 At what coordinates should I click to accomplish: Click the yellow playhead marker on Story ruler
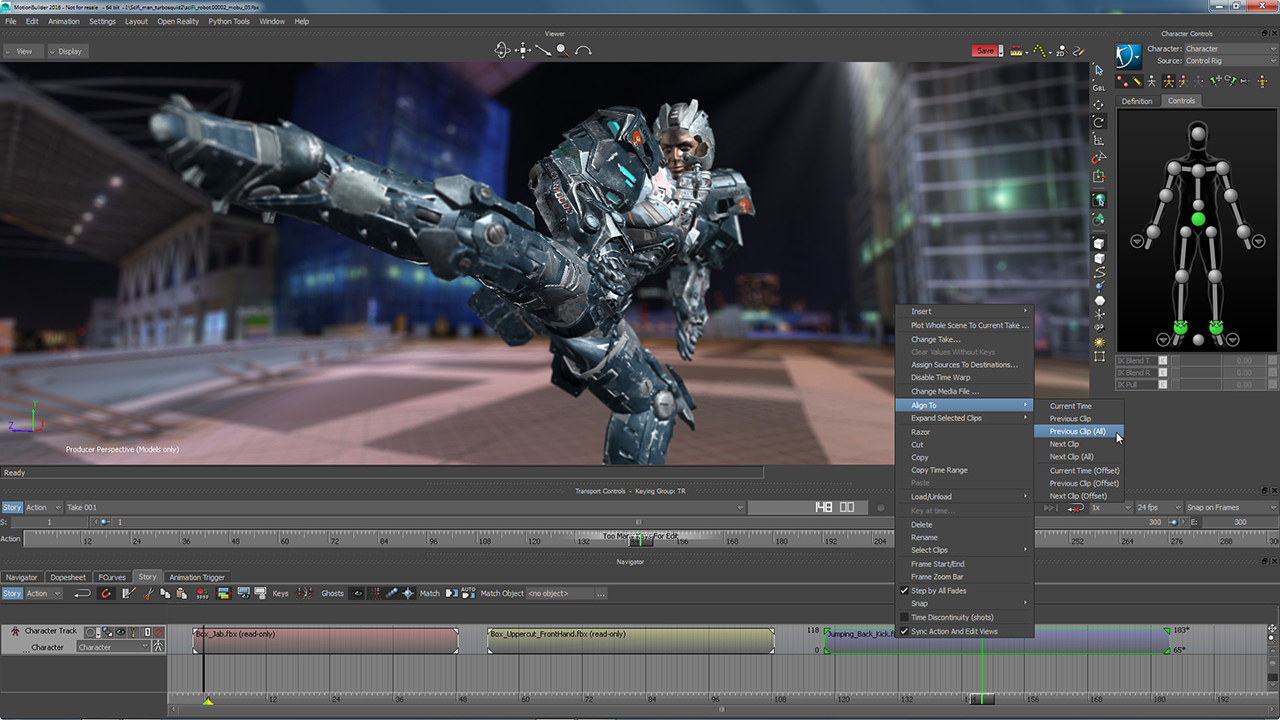[208, 702]
